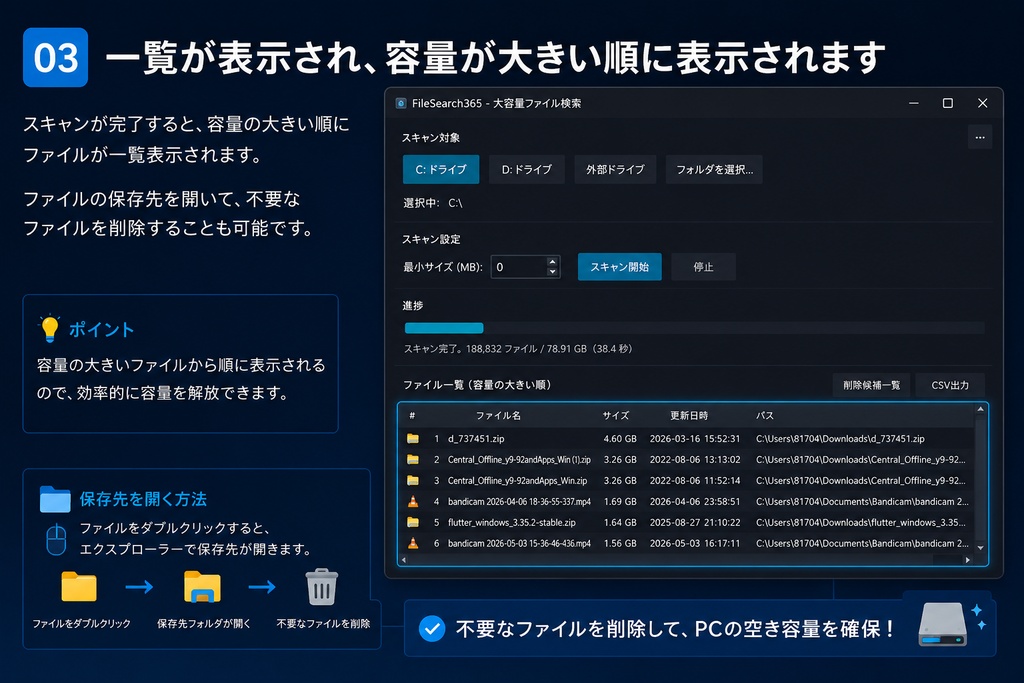Sort by 更新日時 column header

689,415
